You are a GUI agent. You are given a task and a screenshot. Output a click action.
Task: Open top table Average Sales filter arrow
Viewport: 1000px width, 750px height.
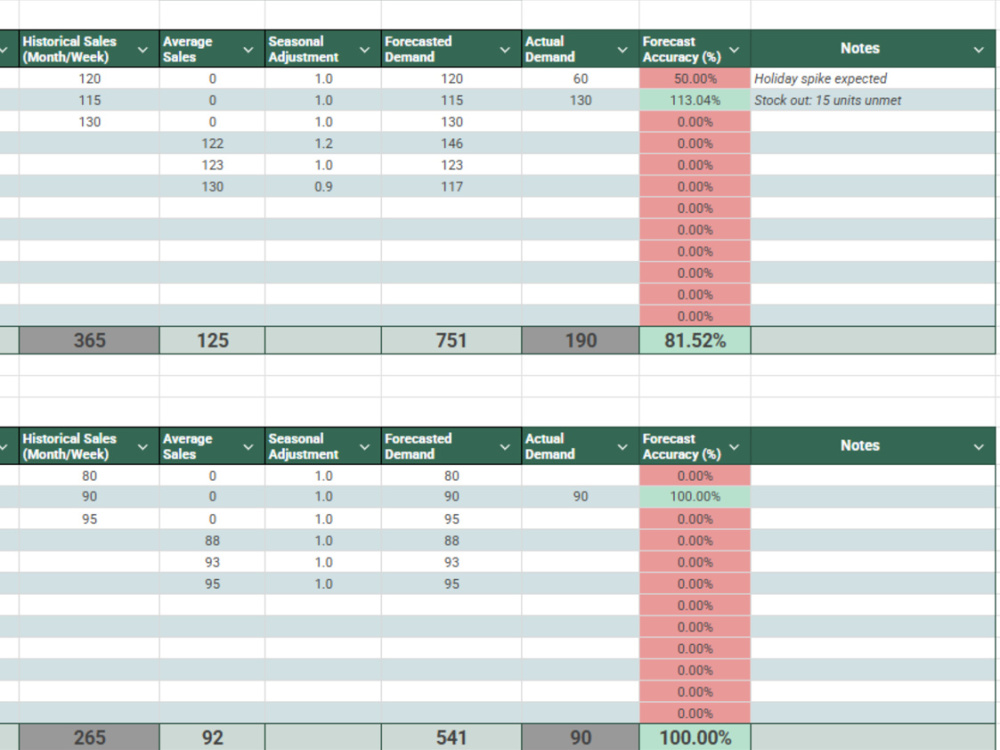(x=248, y=50)
